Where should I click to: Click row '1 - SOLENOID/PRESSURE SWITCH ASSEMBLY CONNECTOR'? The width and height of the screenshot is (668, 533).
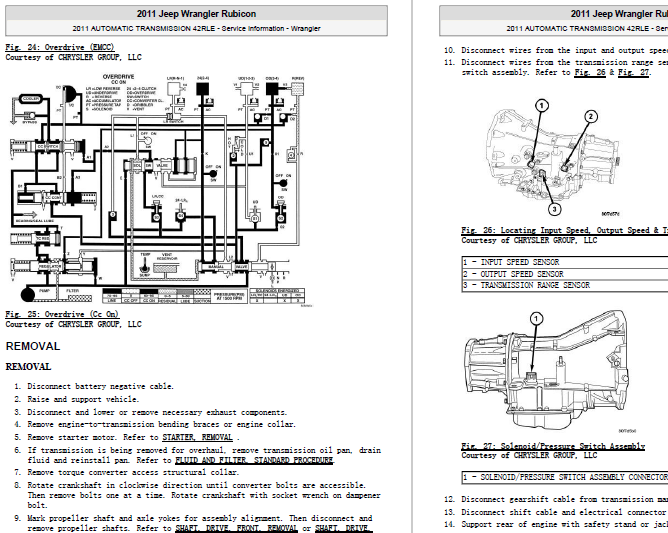click(x=565, y=477)
